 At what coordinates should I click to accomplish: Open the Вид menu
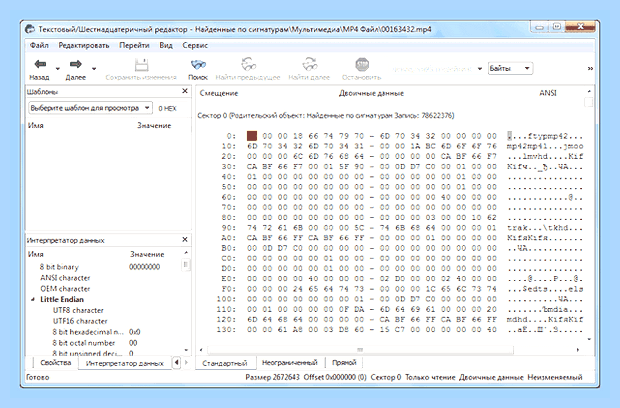[x=166, y=45]
